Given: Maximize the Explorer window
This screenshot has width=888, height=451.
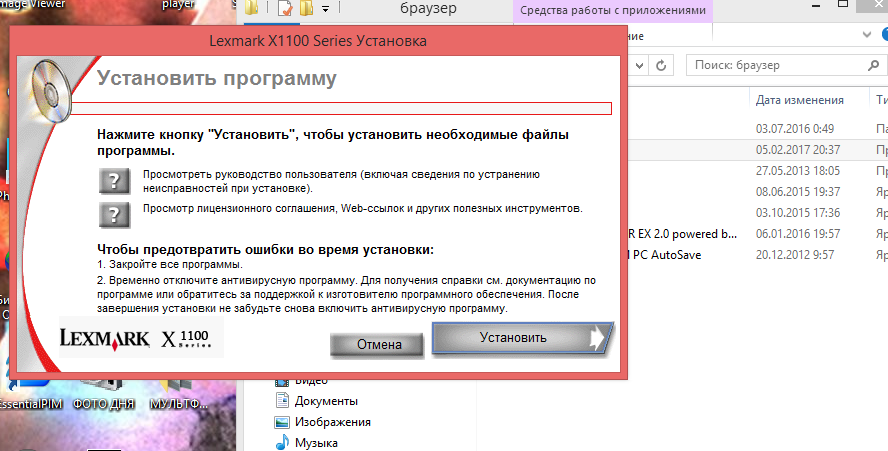Looking at the screenshot, I should click(x=843, y=5).
